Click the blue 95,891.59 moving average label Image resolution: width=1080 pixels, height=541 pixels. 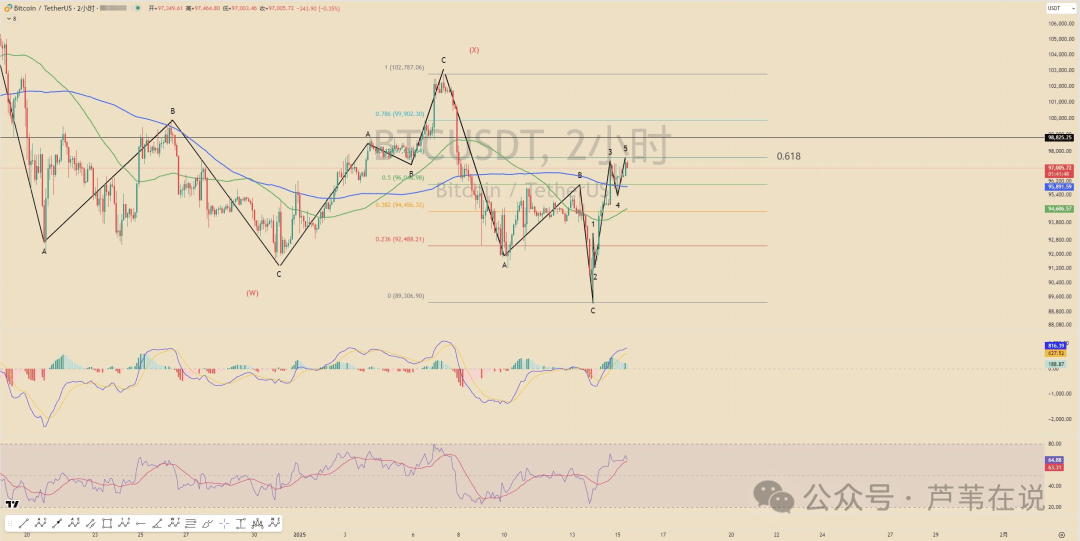(1060, 187)
